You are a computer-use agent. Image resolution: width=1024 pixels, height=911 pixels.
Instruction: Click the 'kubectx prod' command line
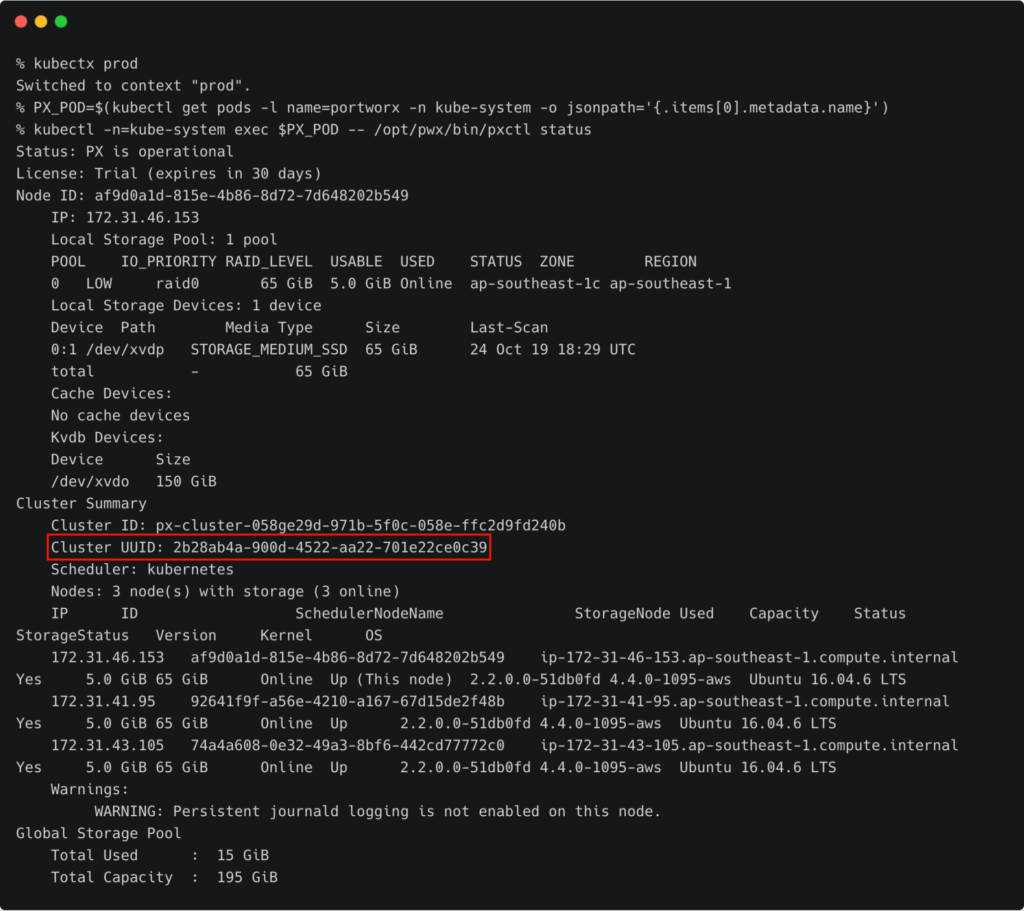pyautogui.click(x=77, y=64)
